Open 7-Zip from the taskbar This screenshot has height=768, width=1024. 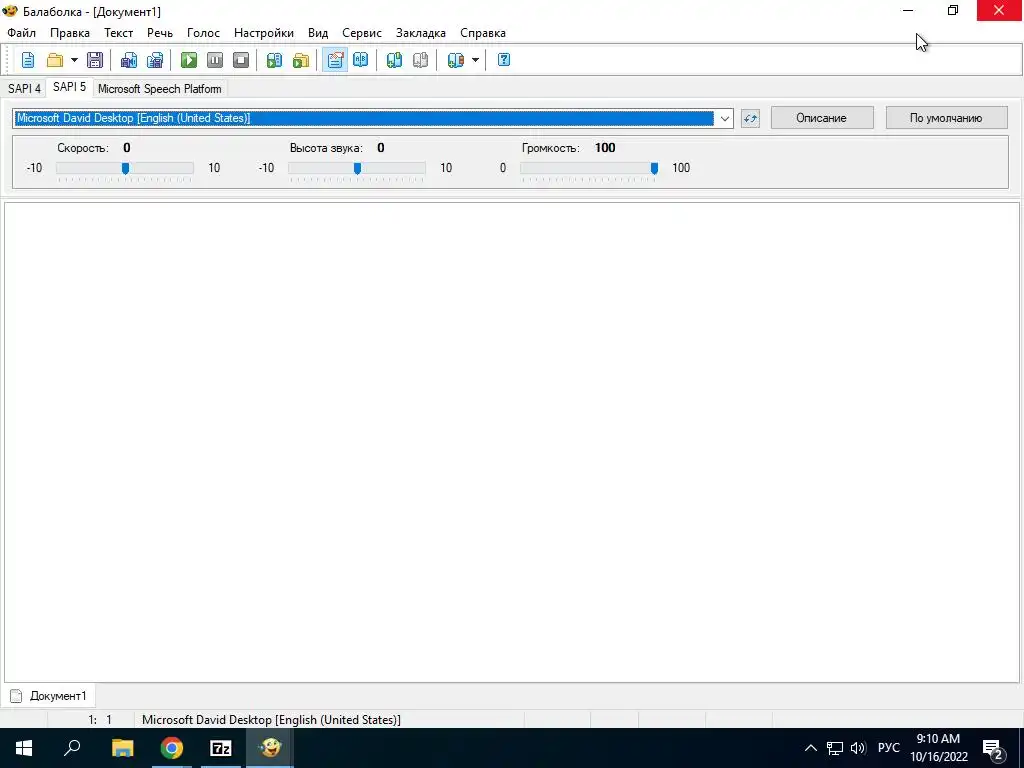(x=221, y=748)
